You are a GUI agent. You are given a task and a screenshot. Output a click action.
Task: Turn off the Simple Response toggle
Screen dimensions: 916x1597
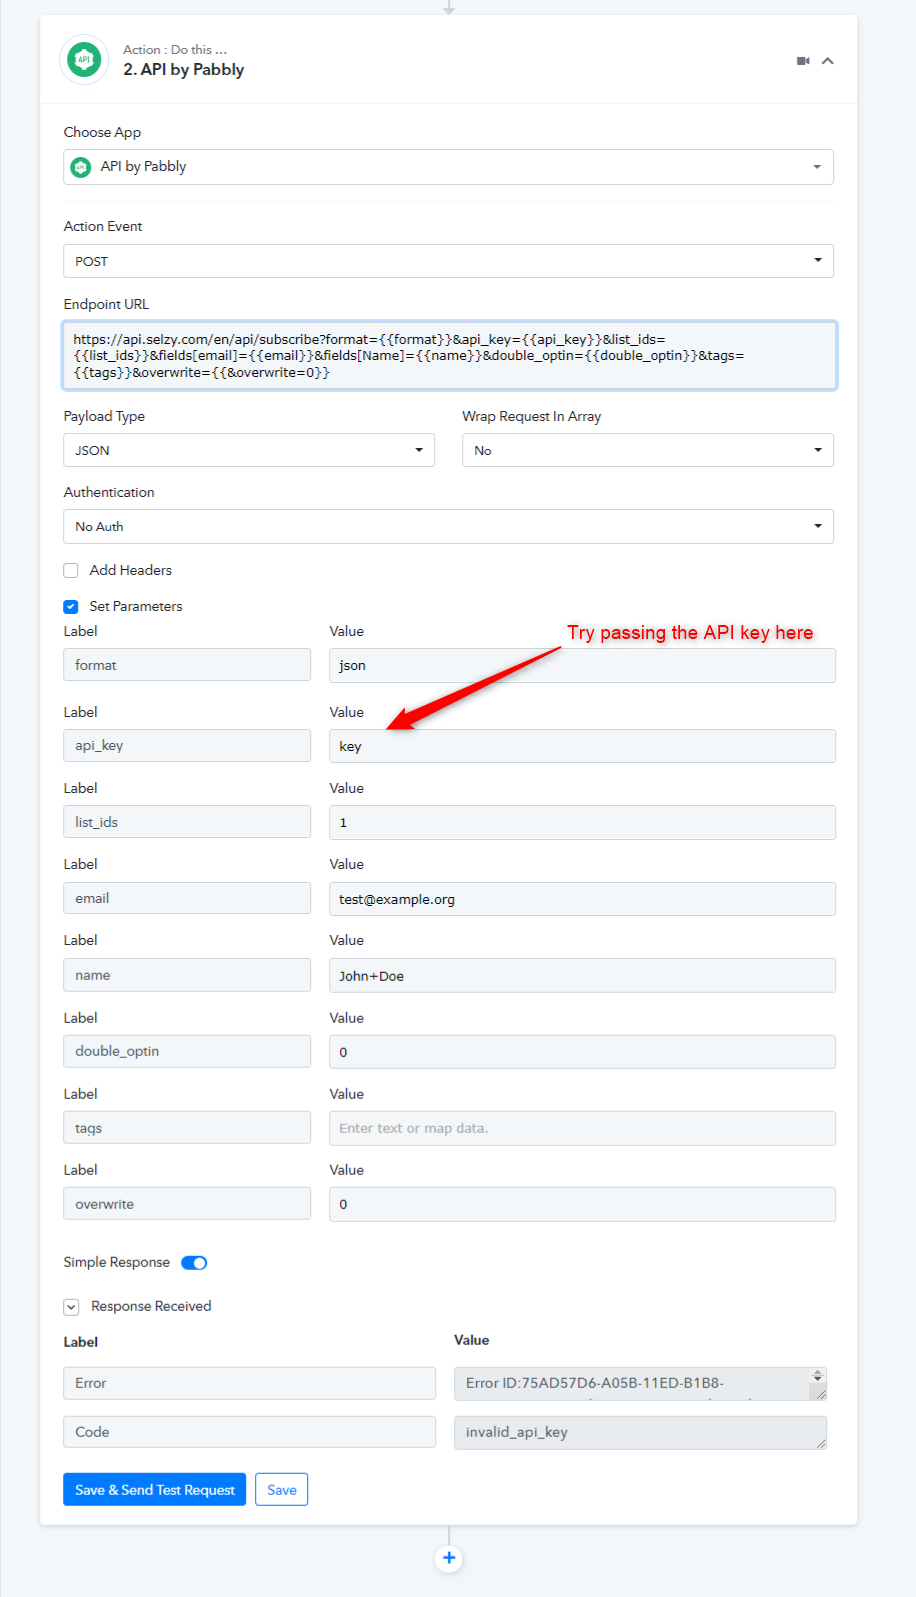194,1262
